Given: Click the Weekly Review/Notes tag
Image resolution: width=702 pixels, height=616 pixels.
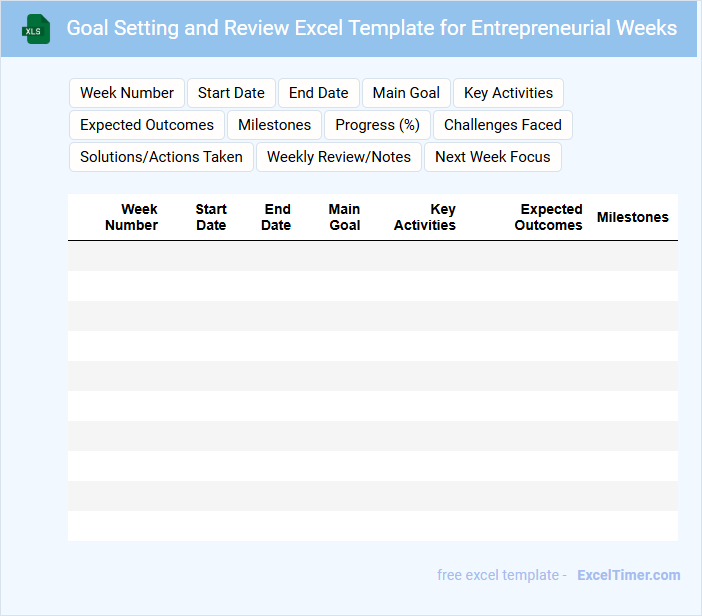Looking at the screenshot, I should pos(339,157).
